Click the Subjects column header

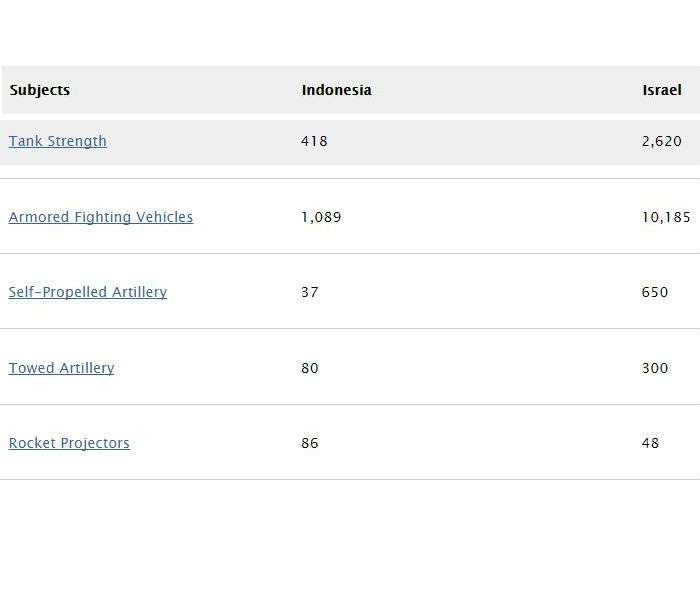pyautogui.click(x=40, y=90)
